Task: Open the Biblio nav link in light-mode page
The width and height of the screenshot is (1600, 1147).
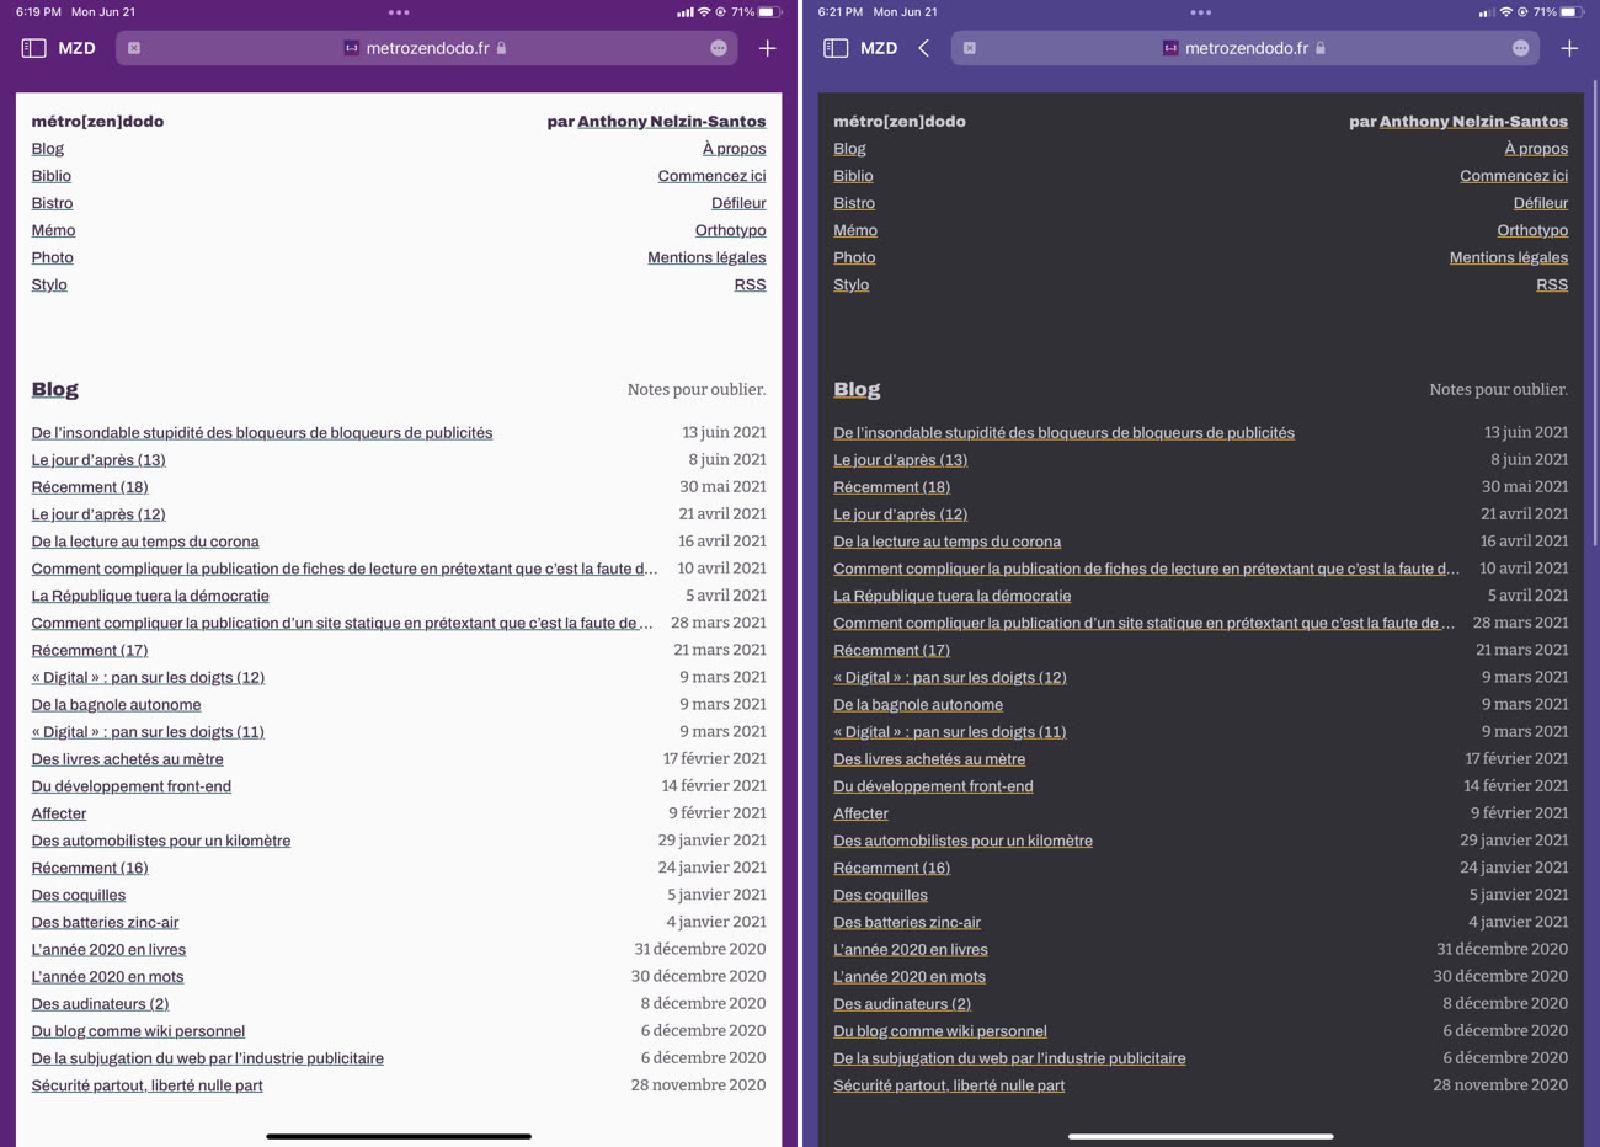Action: pyautogui.click(x=51, y=176)
